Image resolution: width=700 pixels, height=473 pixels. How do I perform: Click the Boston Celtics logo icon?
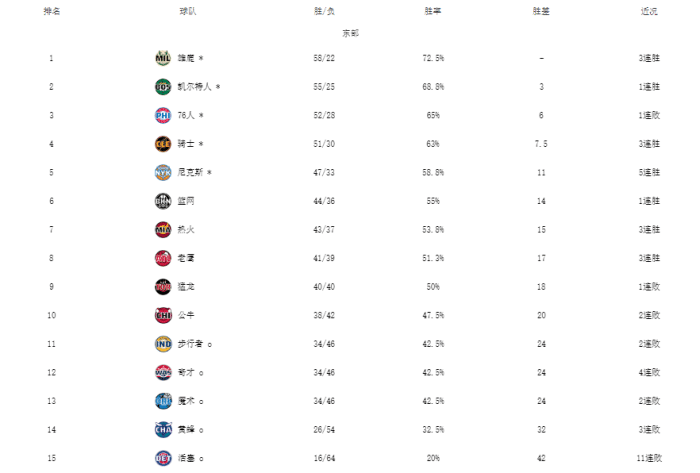(163, 87)
